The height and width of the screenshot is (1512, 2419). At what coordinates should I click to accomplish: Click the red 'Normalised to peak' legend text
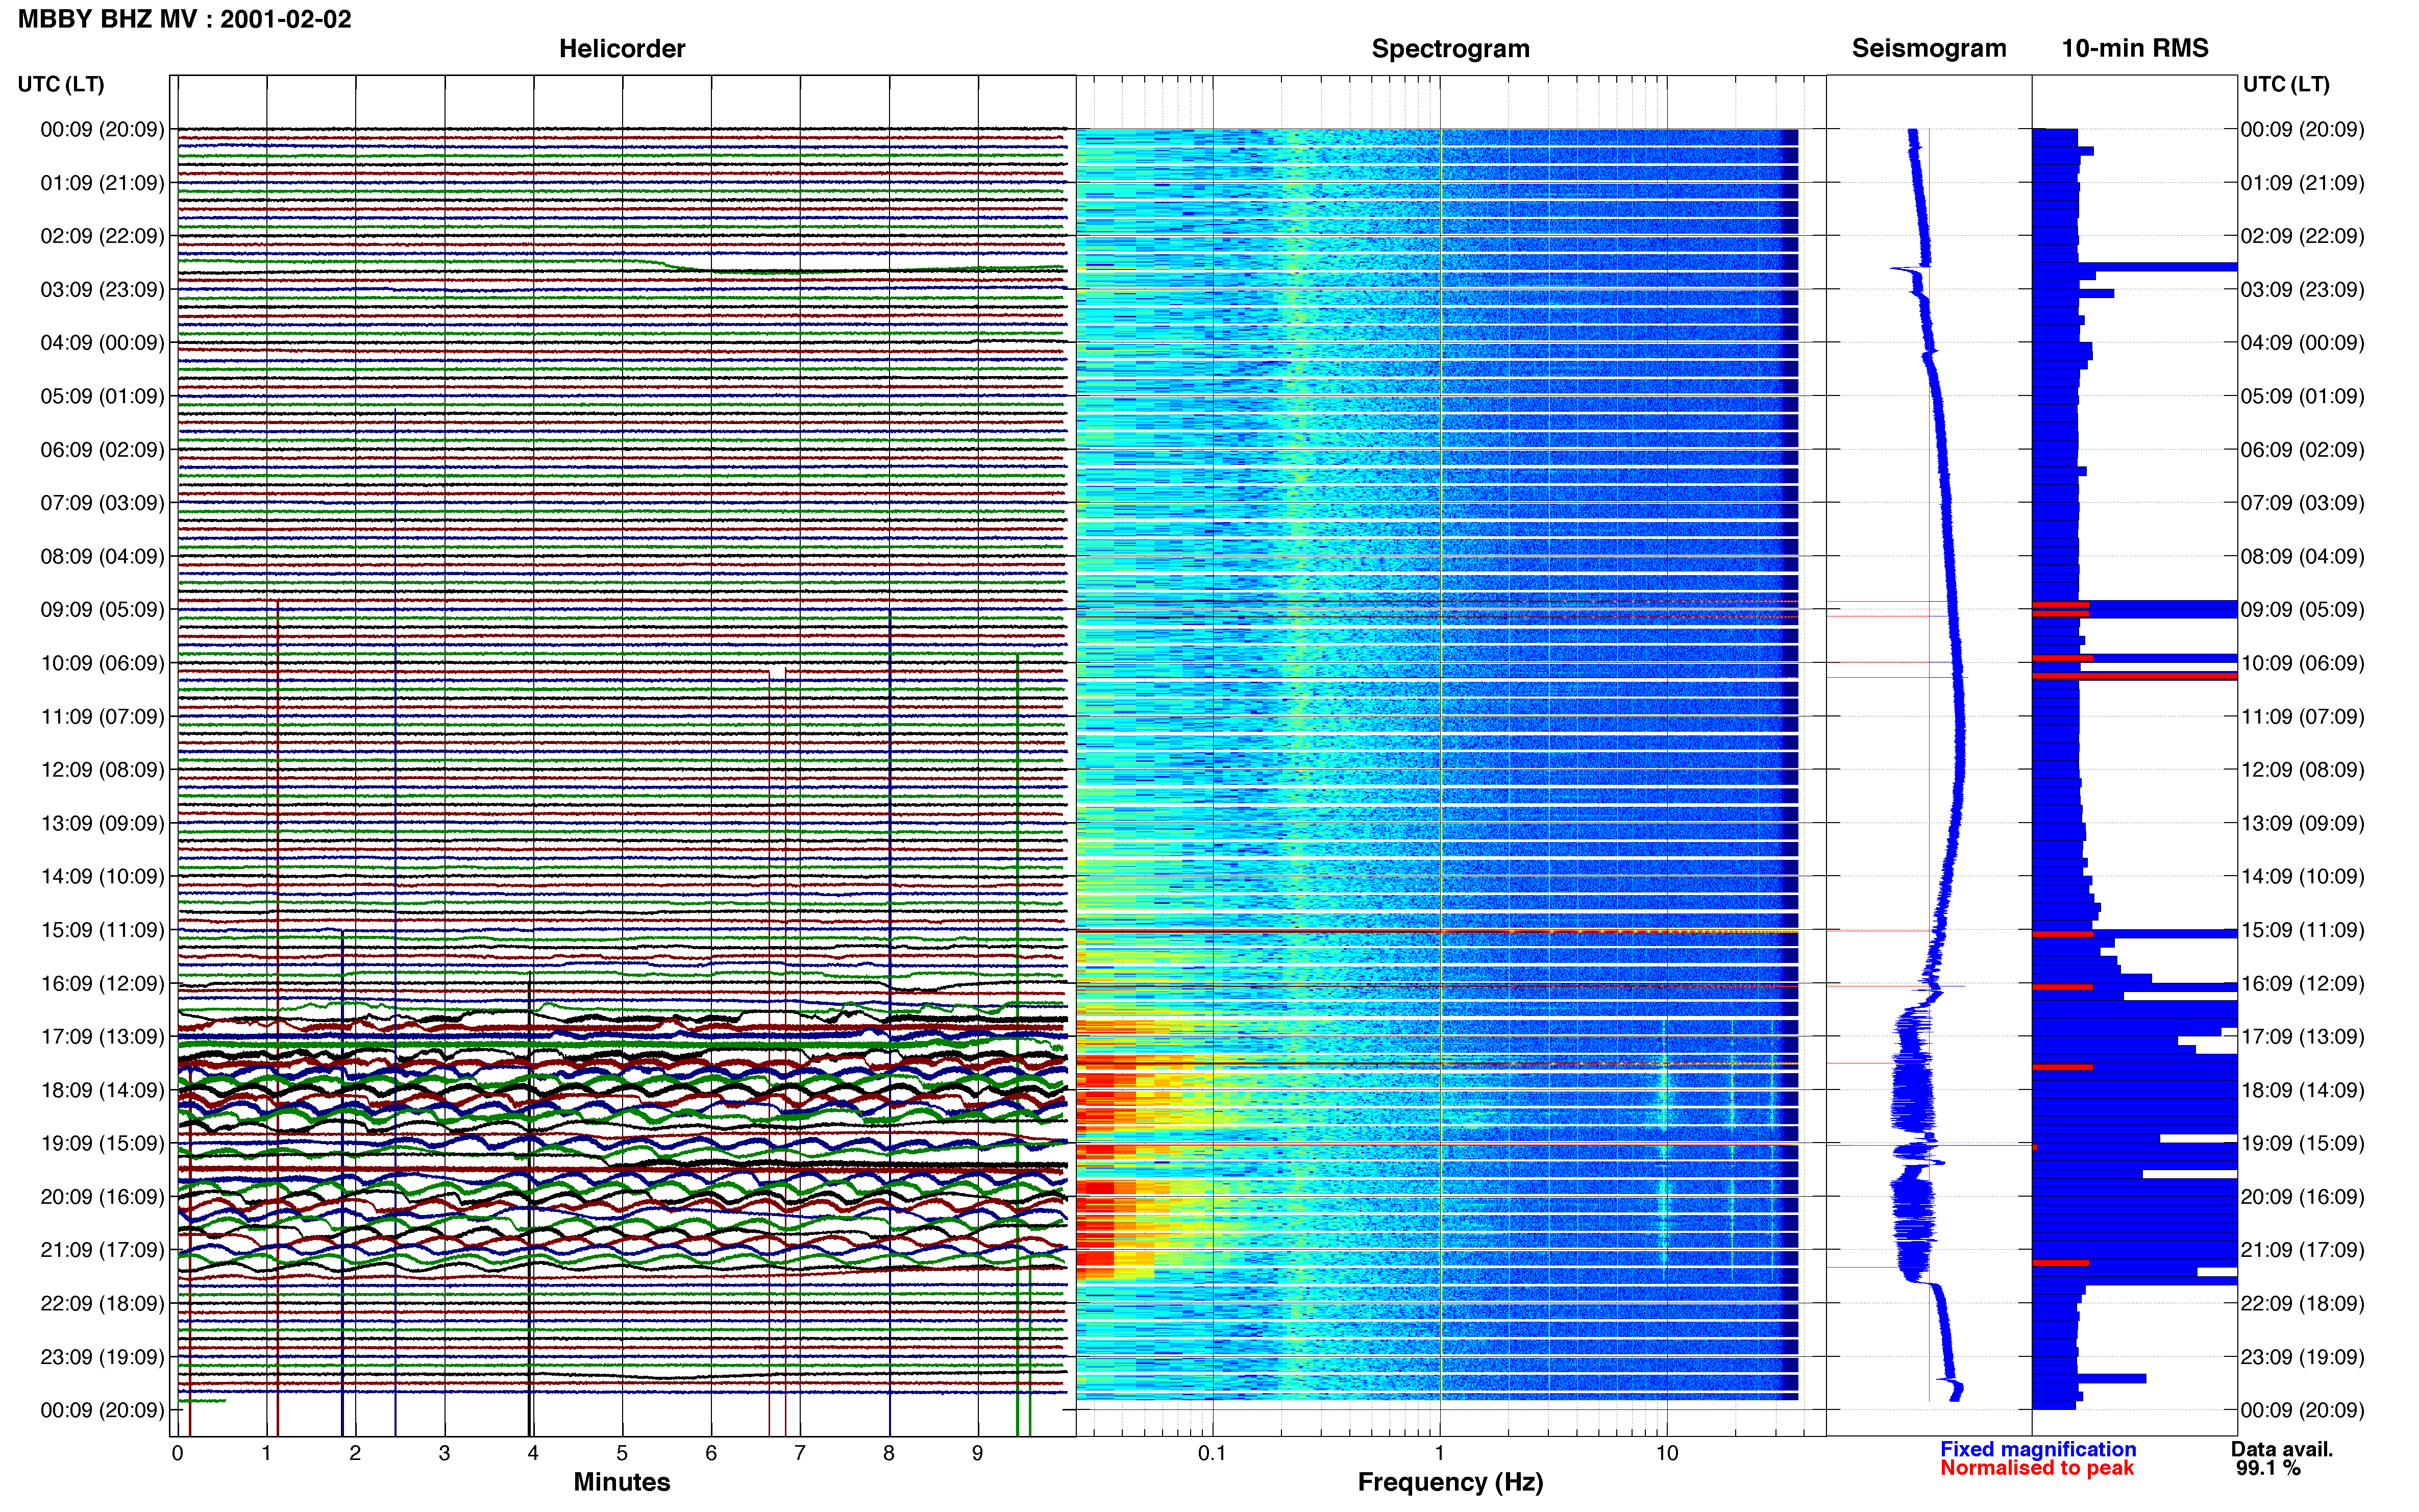coord(2037,1468)
